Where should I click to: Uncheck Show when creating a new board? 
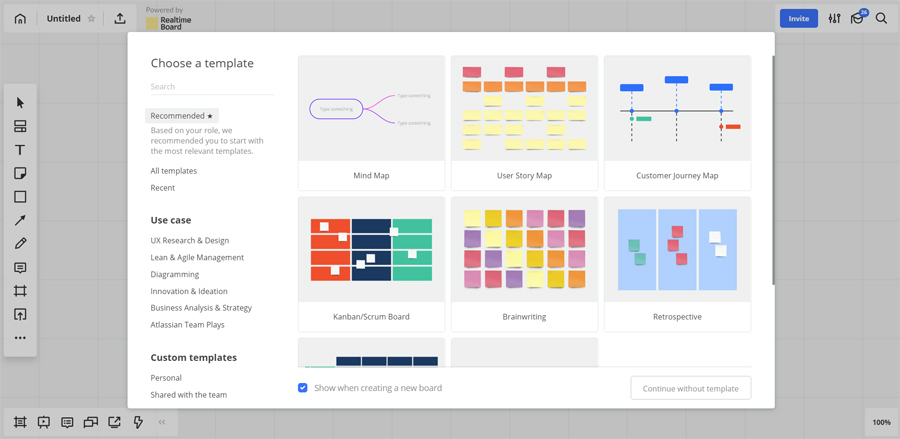(x=303, y=388)
